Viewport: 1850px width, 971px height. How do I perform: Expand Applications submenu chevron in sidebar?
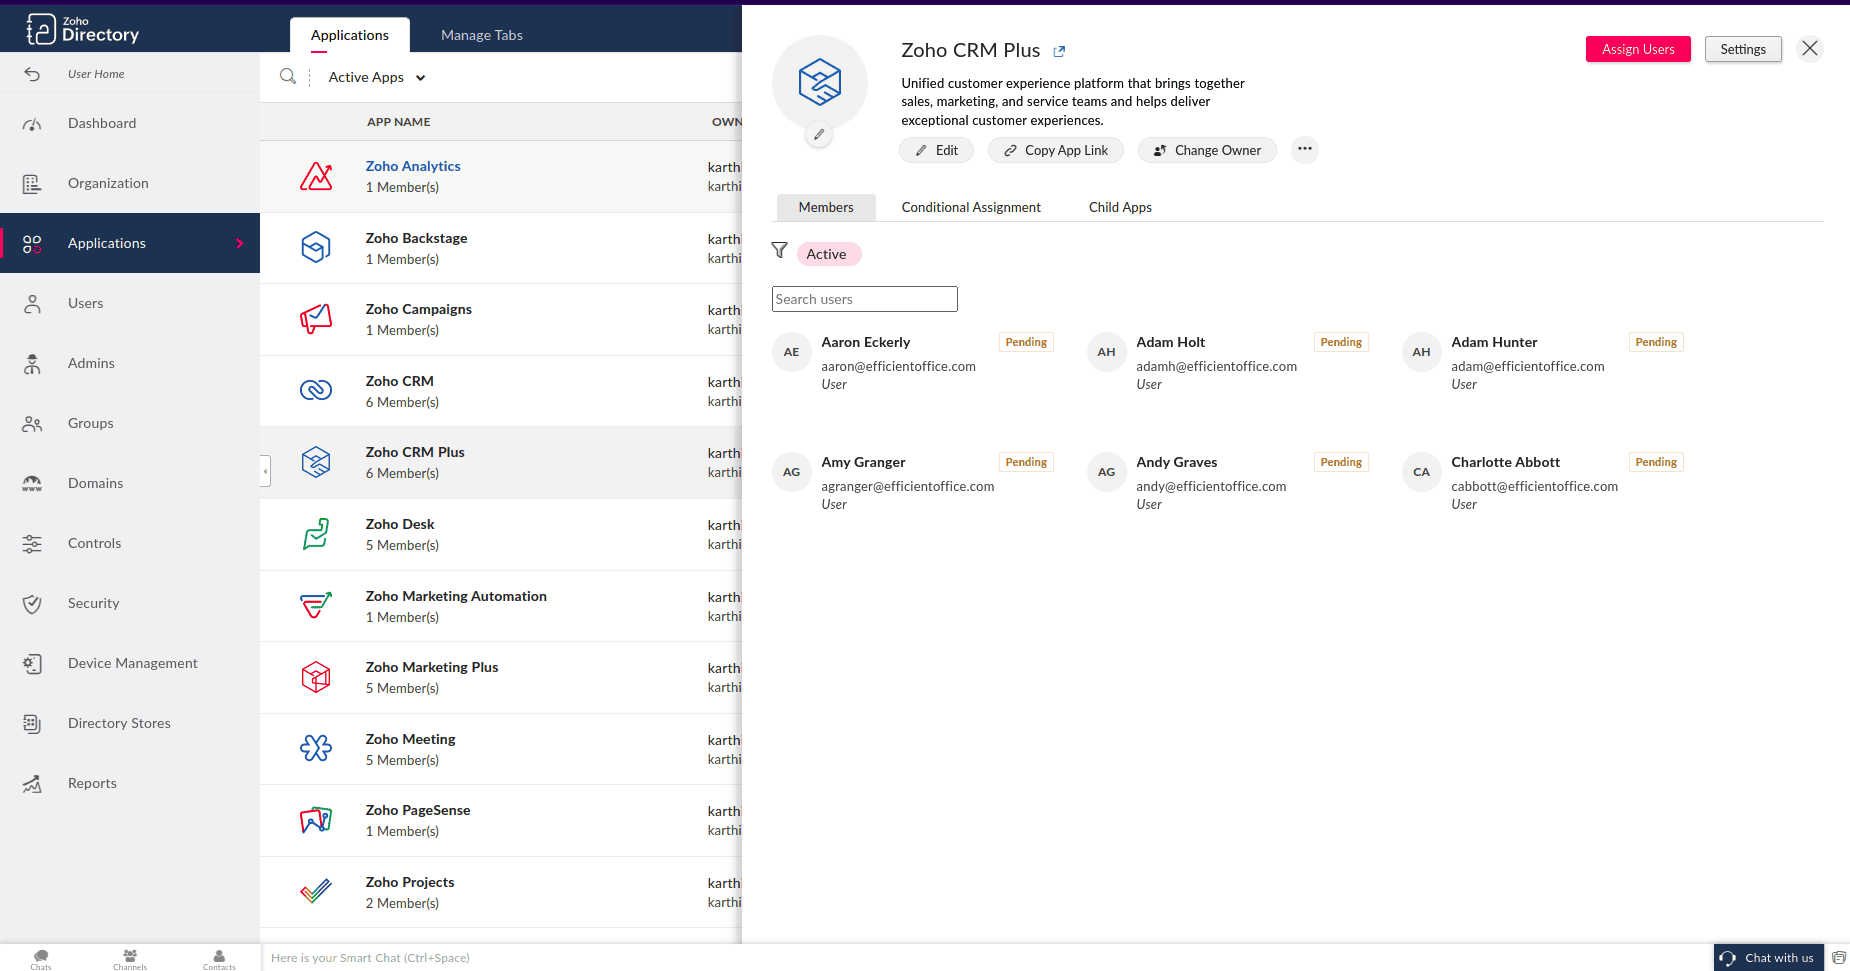[240, 243]
